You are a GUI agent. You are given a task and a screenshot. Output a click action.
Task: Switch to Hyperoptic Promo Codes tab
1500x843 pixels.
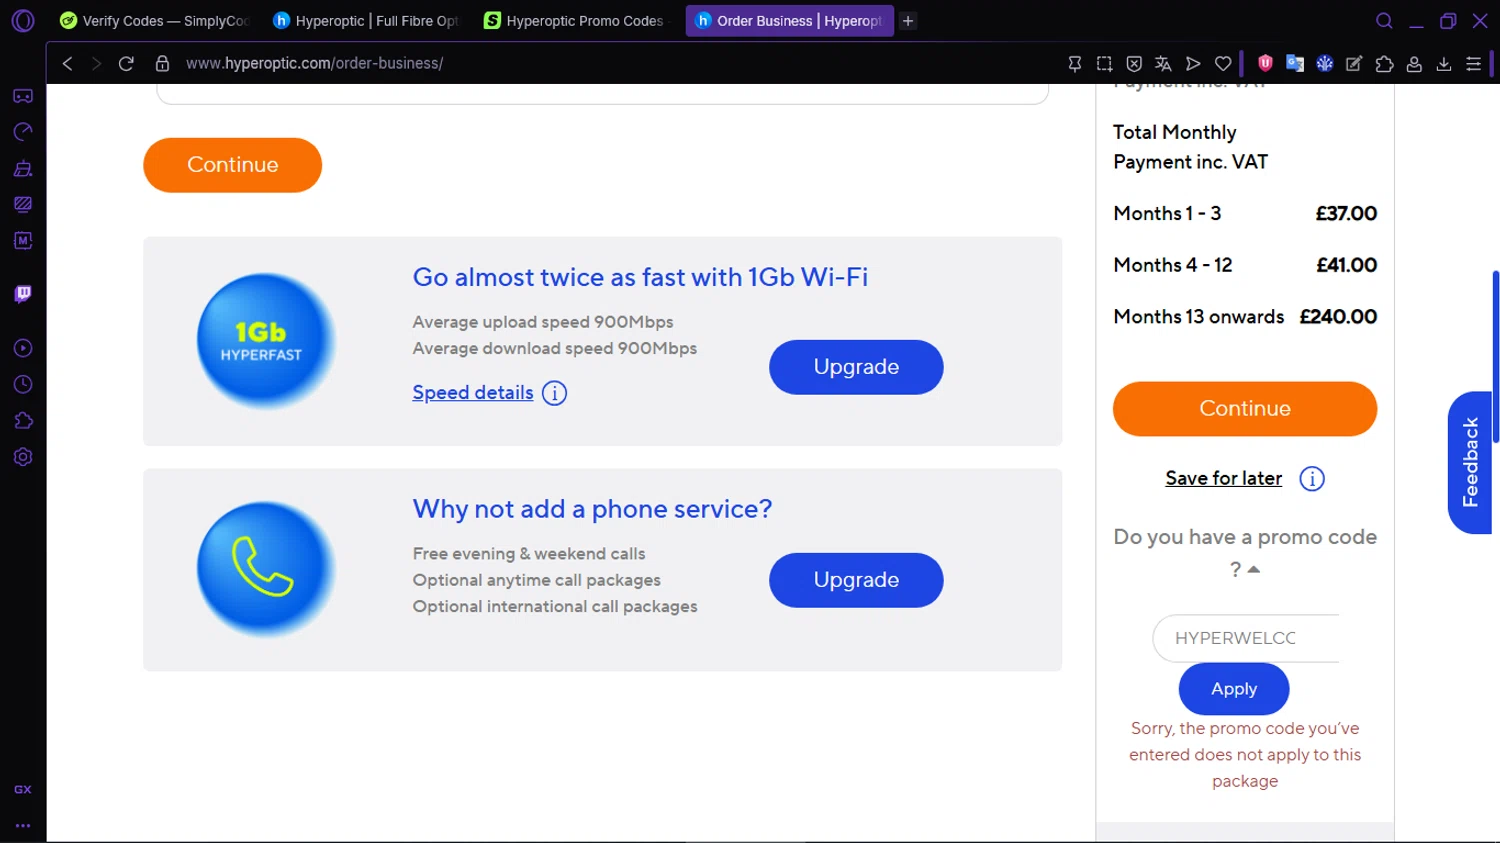574,21
